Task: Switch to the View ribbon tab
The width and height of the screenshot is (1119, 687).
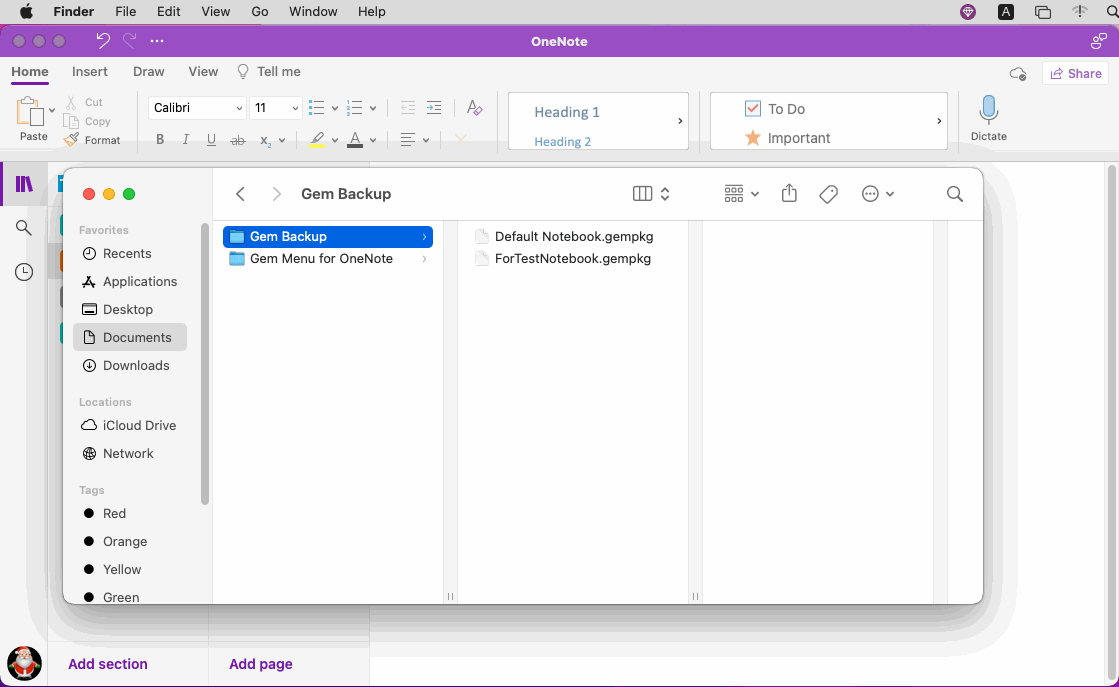Action: click(x=203, y=71)
